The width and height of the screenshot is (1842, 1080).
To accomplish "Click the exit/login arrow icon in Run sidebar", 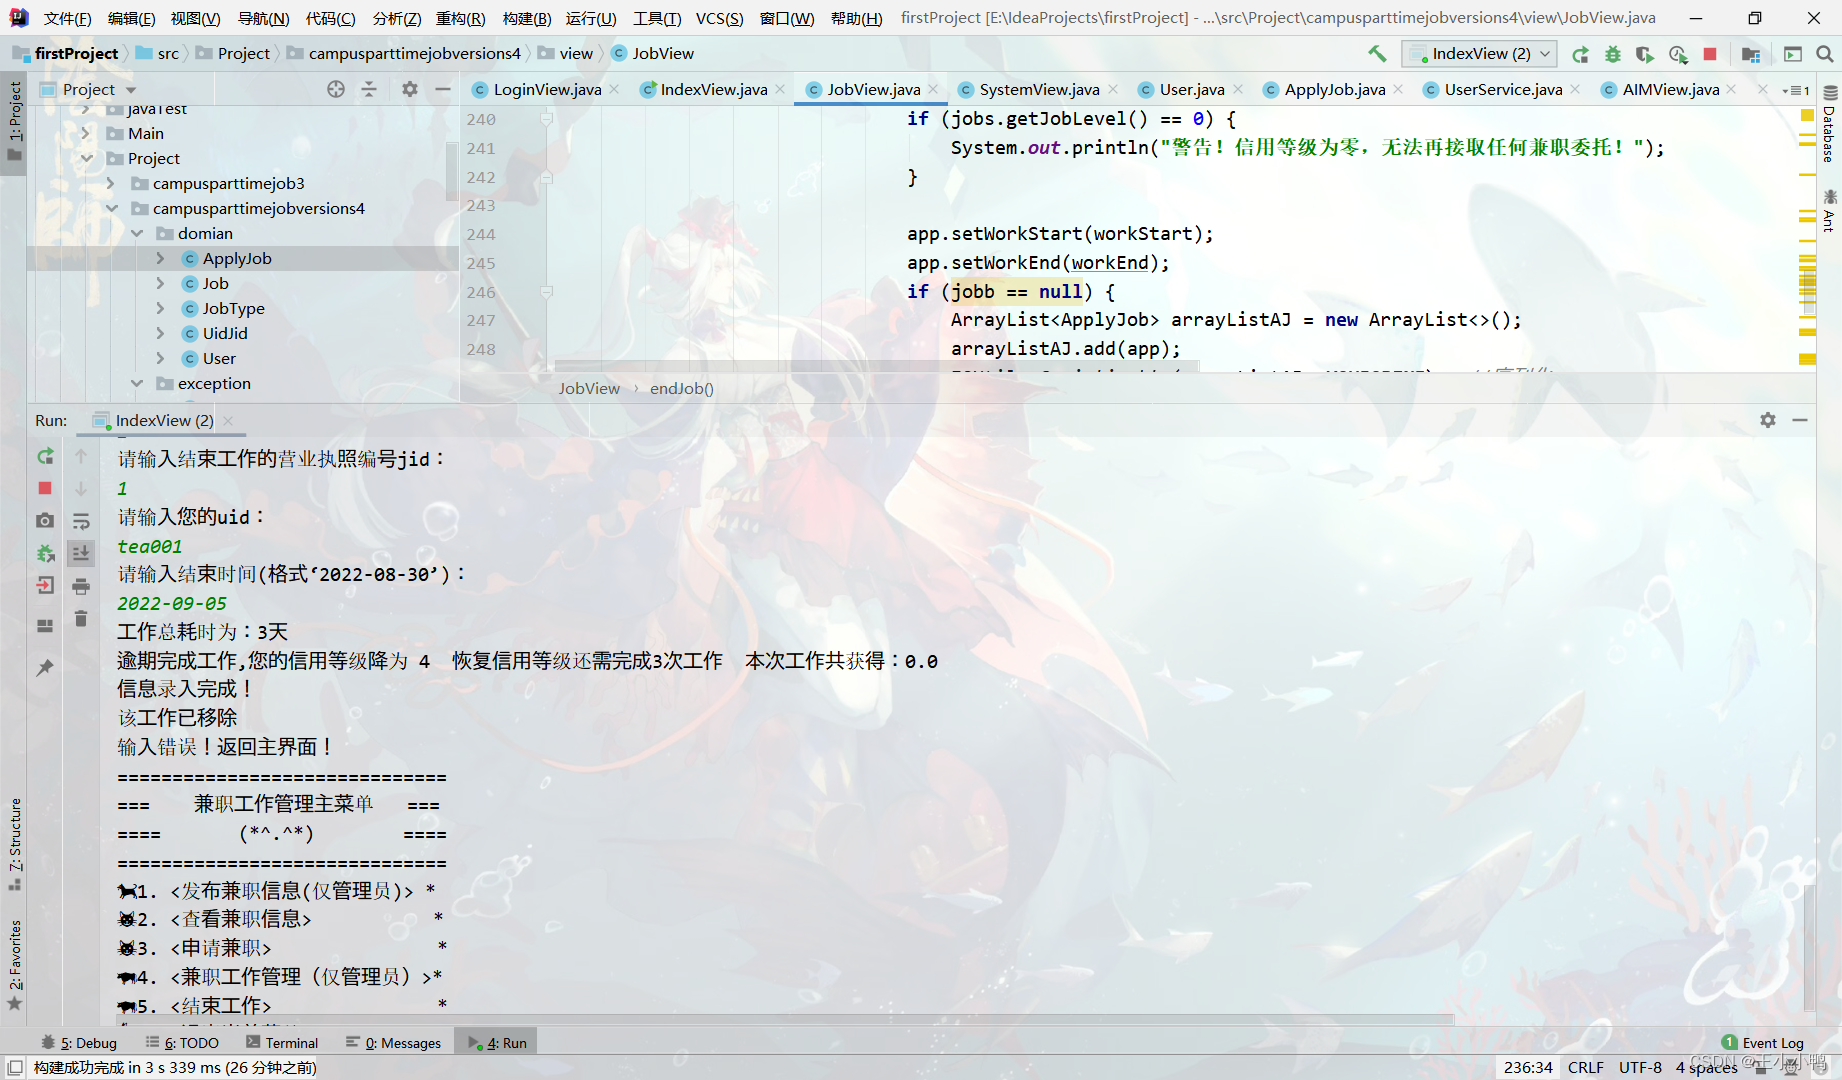I will coord(45,586).
